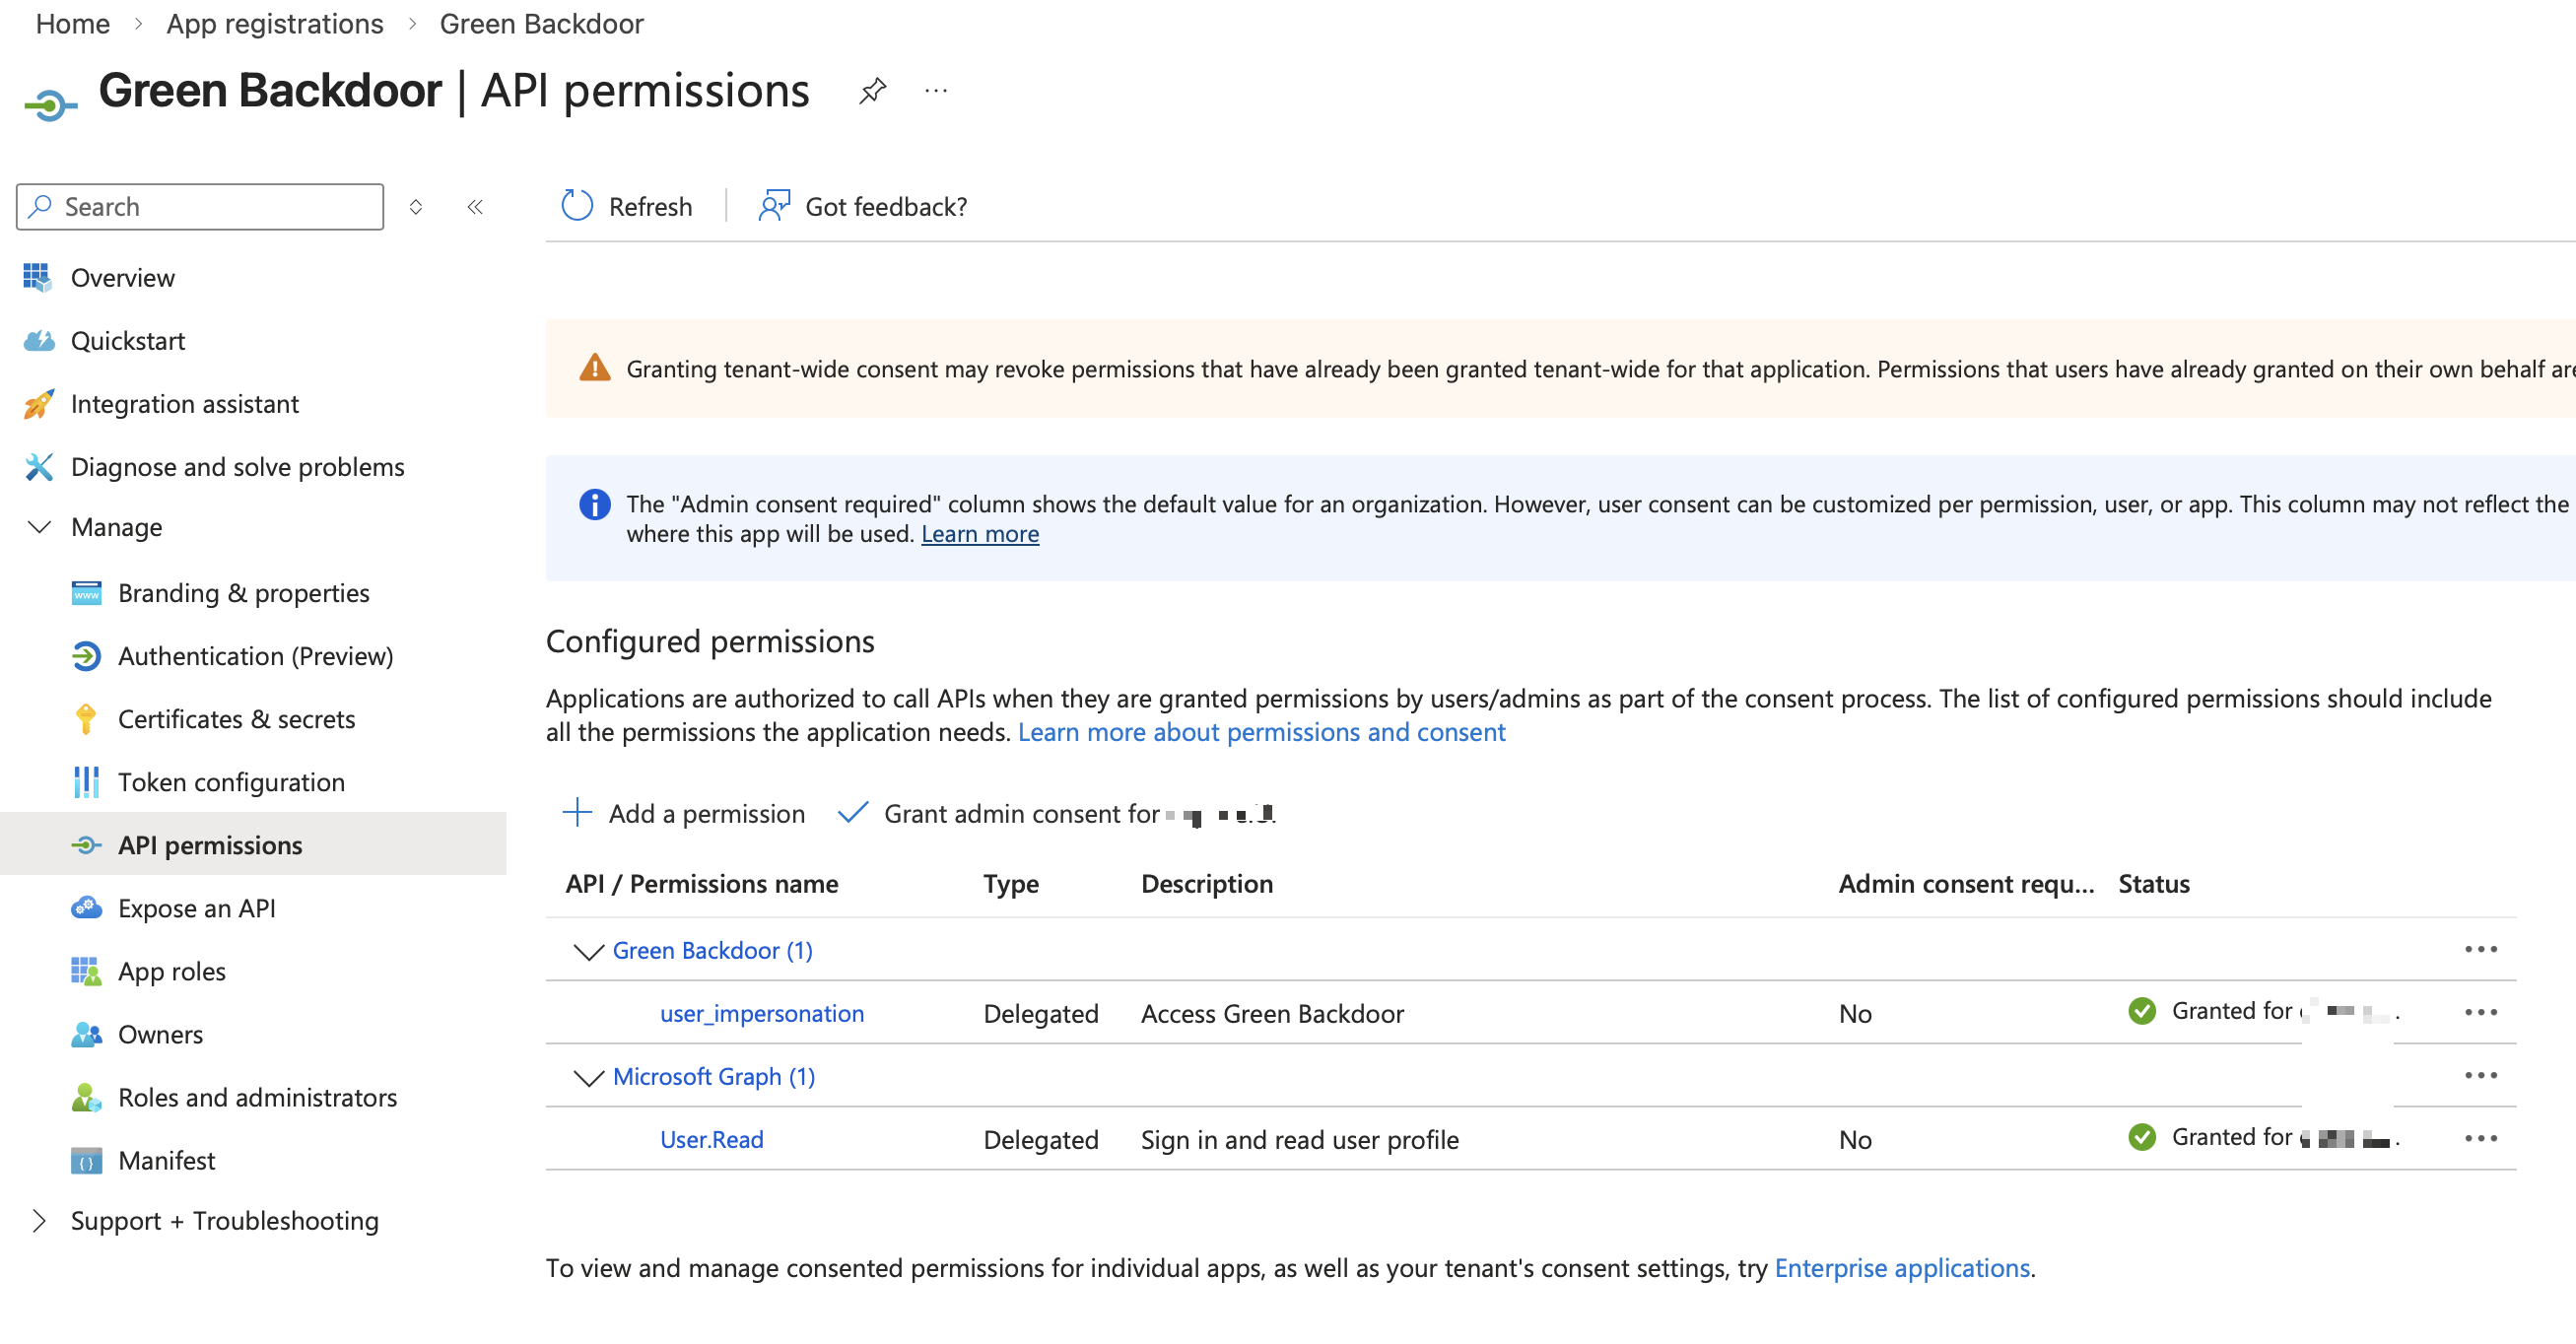Screen dimensions: 2576x1344
Task: Open ellipsis menu for user_impersonation row
Action: pyautogui.click(x=2480, y=1012)
